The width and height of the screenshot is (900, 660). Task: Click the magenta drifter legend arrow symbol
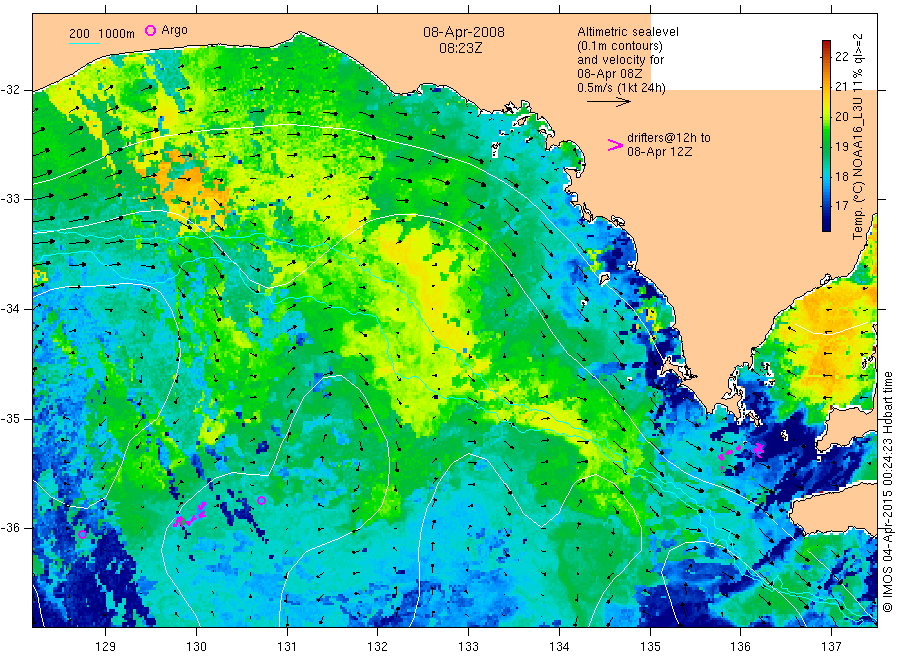point(615,145)
